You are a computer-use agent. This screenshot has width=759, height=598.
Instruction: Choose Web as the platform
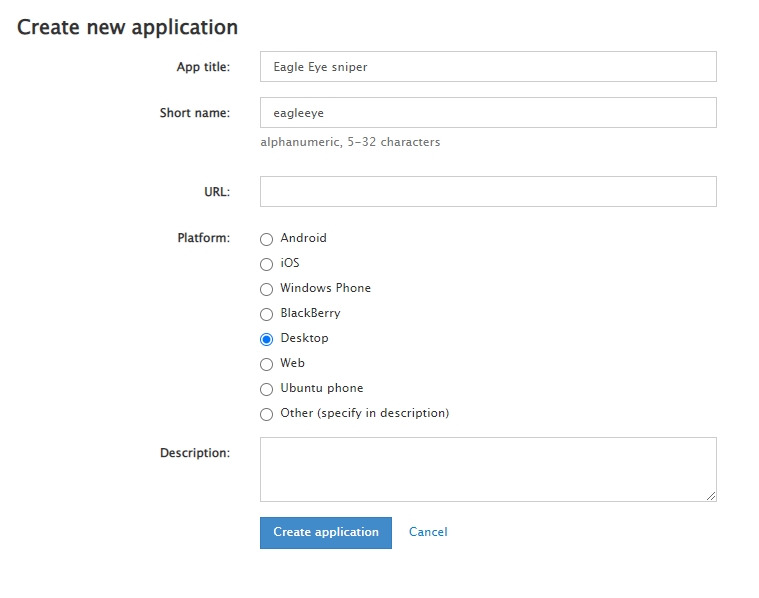pos(266,364)
